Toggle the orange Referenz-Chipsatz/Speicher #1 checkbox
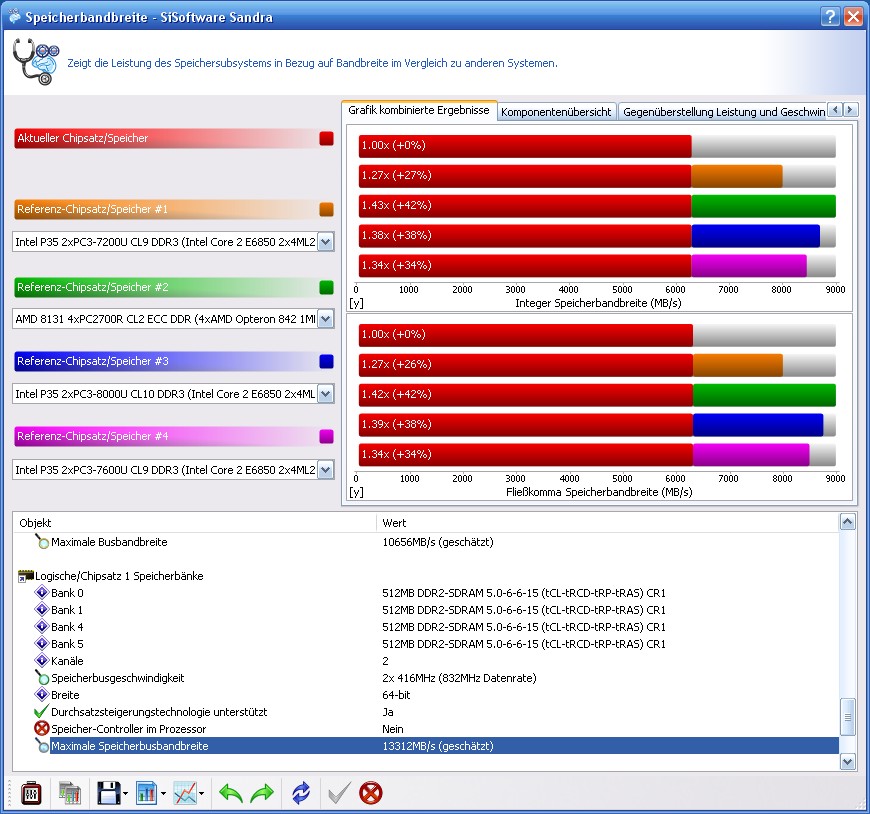870x814 pixels. (327, 209)
